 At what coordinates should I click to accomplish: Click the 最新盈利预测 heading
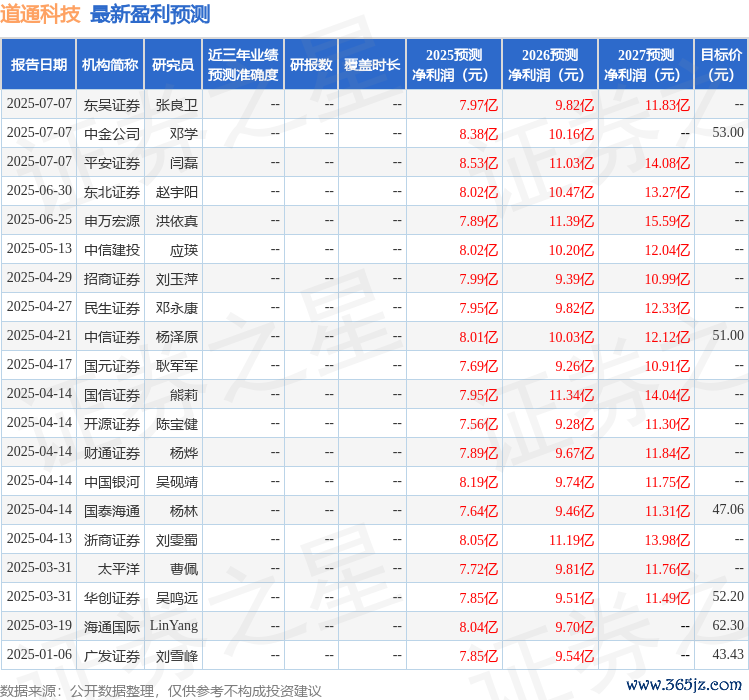(150, 14)
